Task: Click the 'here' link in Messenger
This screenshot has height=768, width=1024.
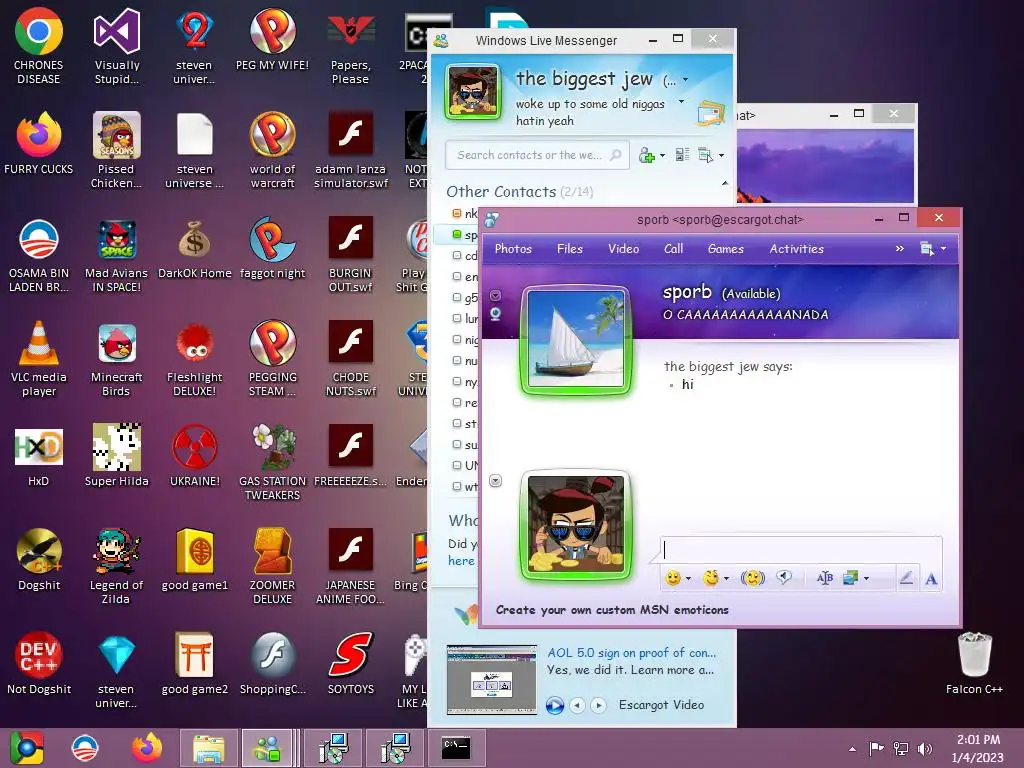Action: click(462, 561)
